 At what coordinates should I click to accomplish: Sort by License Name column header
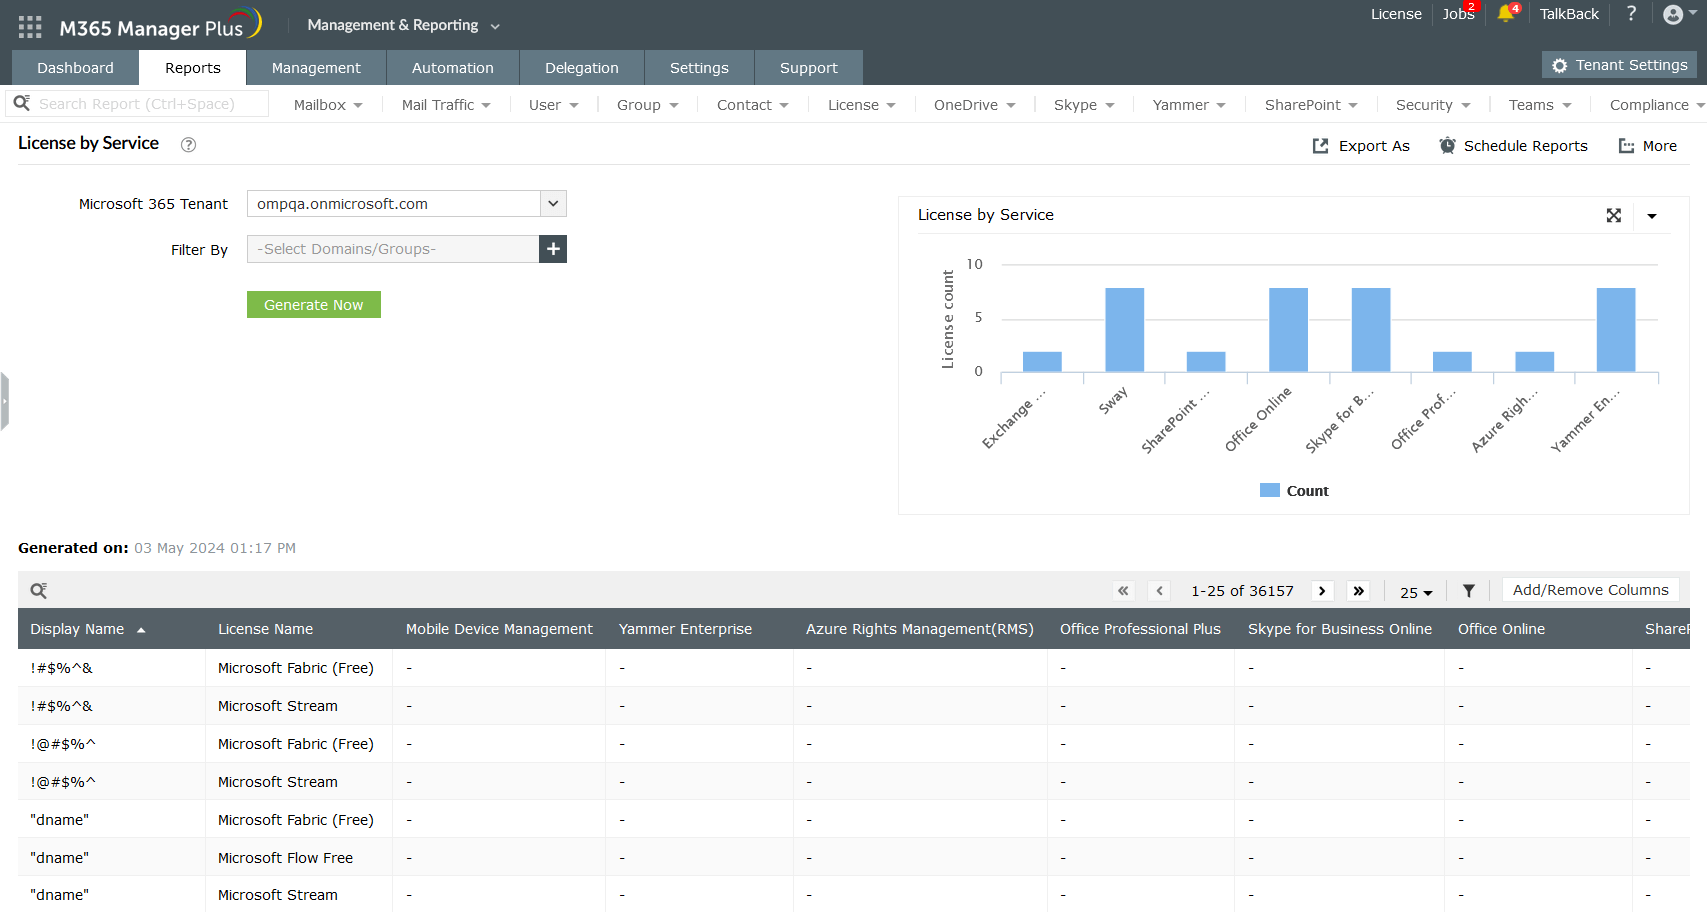(x=265, y=629)
